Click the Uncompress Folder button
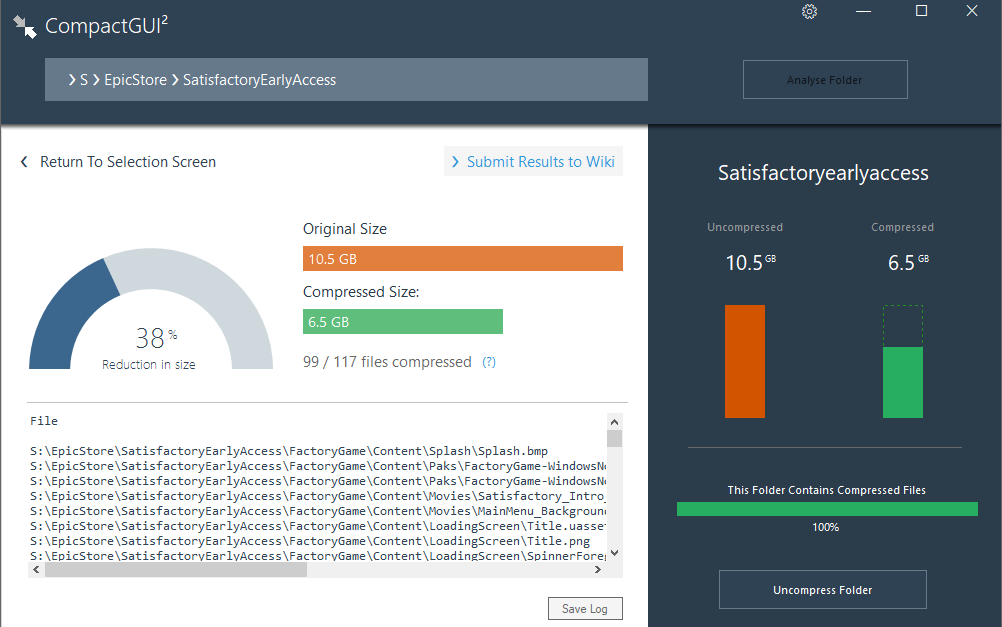 [x=822, y=589]
